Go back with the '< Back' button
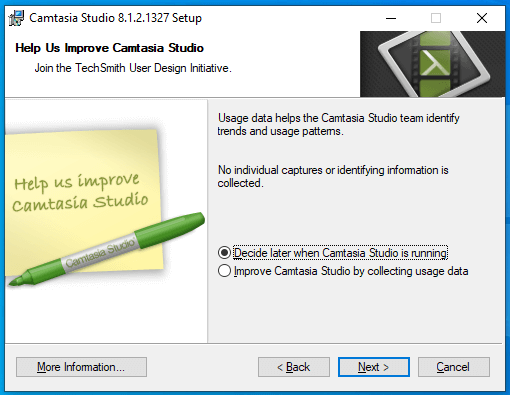The height and width of the screenshot is (395, 510). click(x=294, y=367)
